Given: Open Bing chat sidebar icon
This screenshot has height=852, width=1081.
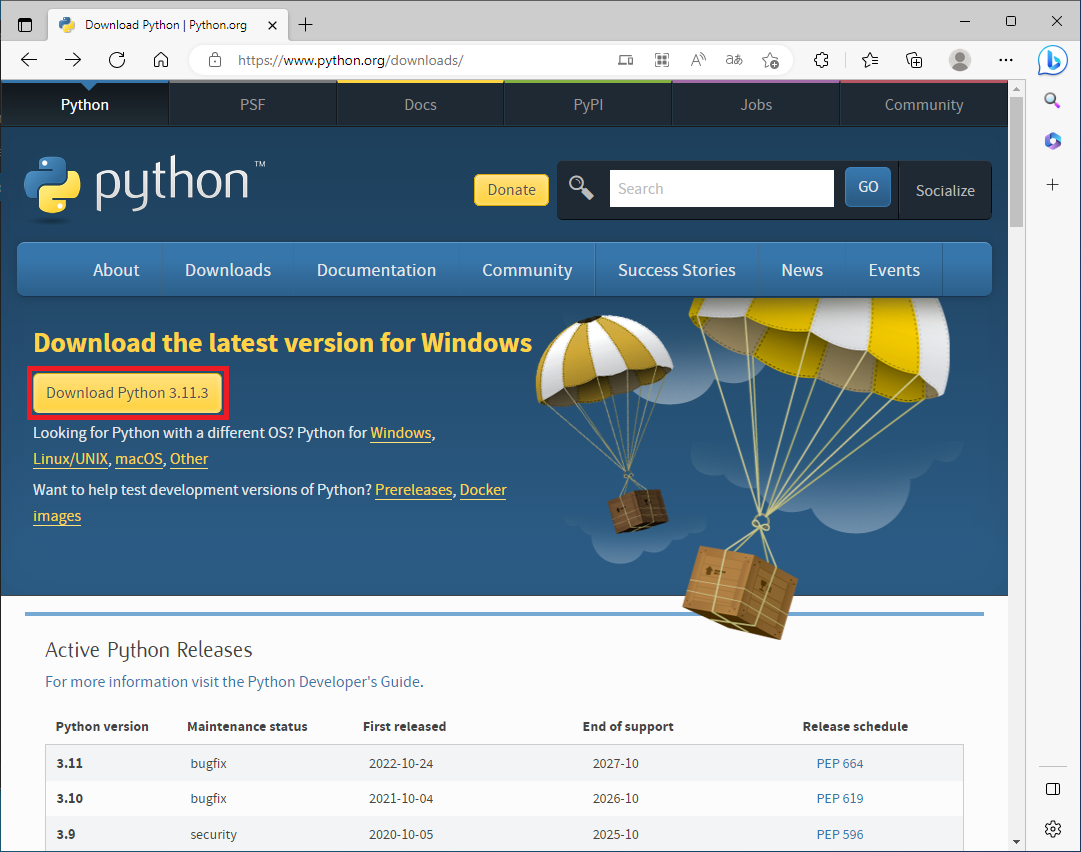Looking at the screenshot, I should pyautogui.click(x=1052, y=60).
